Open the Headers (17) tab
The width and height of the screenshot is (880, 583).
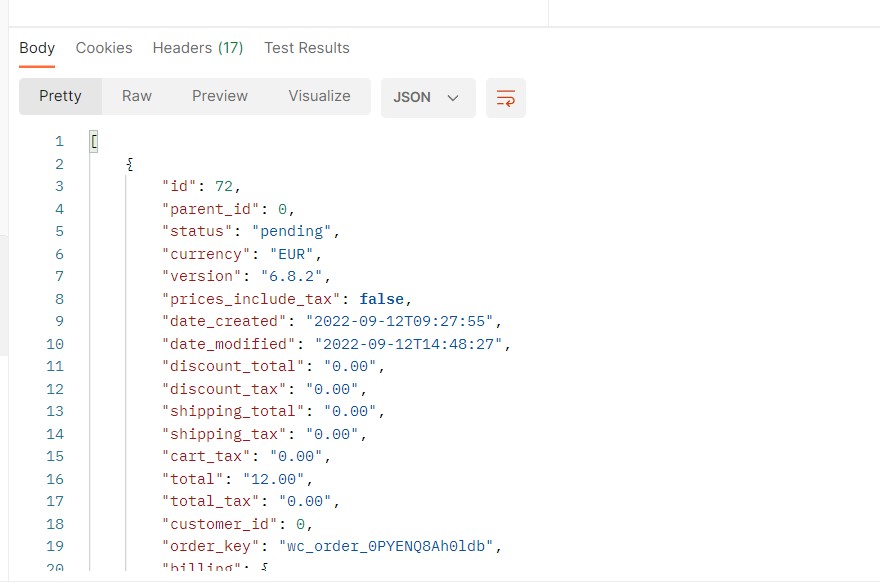pyautogui.click(x=198, y=48)
